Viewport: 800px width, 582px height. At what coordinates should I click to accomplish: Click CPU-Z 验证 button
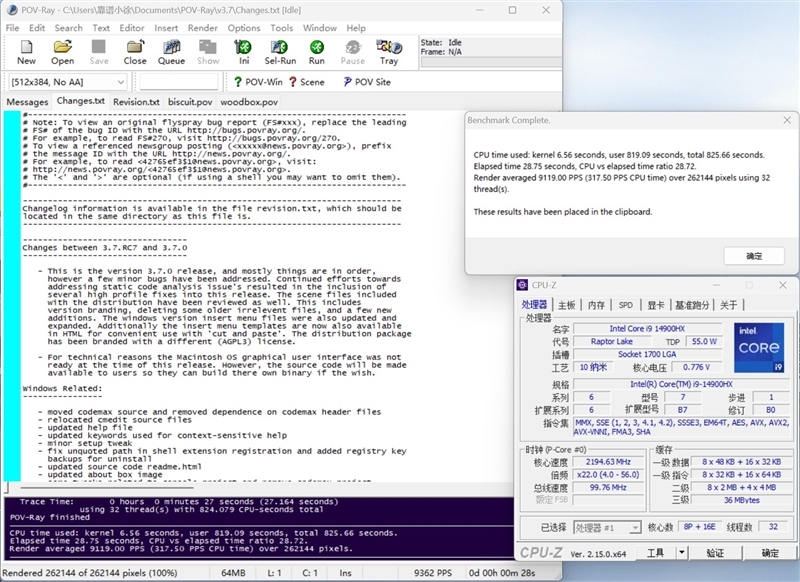click(715, 552)
